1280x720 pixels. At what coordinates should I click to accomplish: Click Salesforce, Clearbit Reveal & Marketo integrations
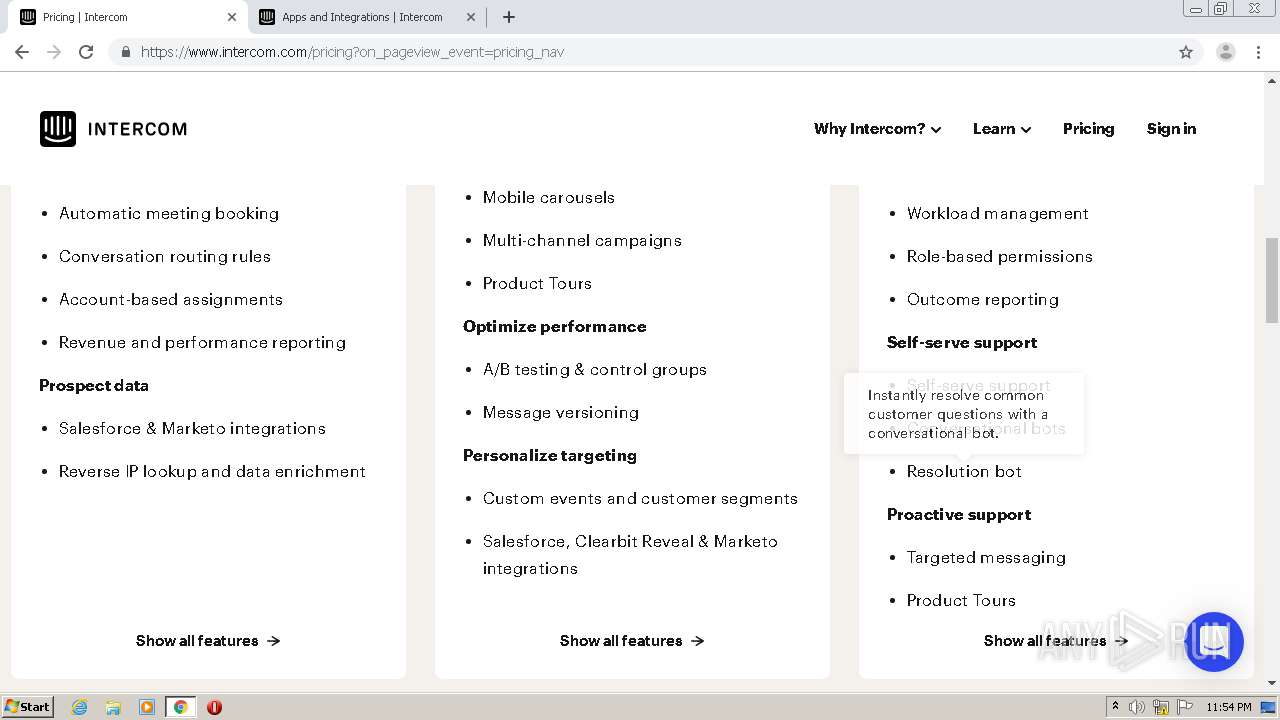[x=630, y=554]
